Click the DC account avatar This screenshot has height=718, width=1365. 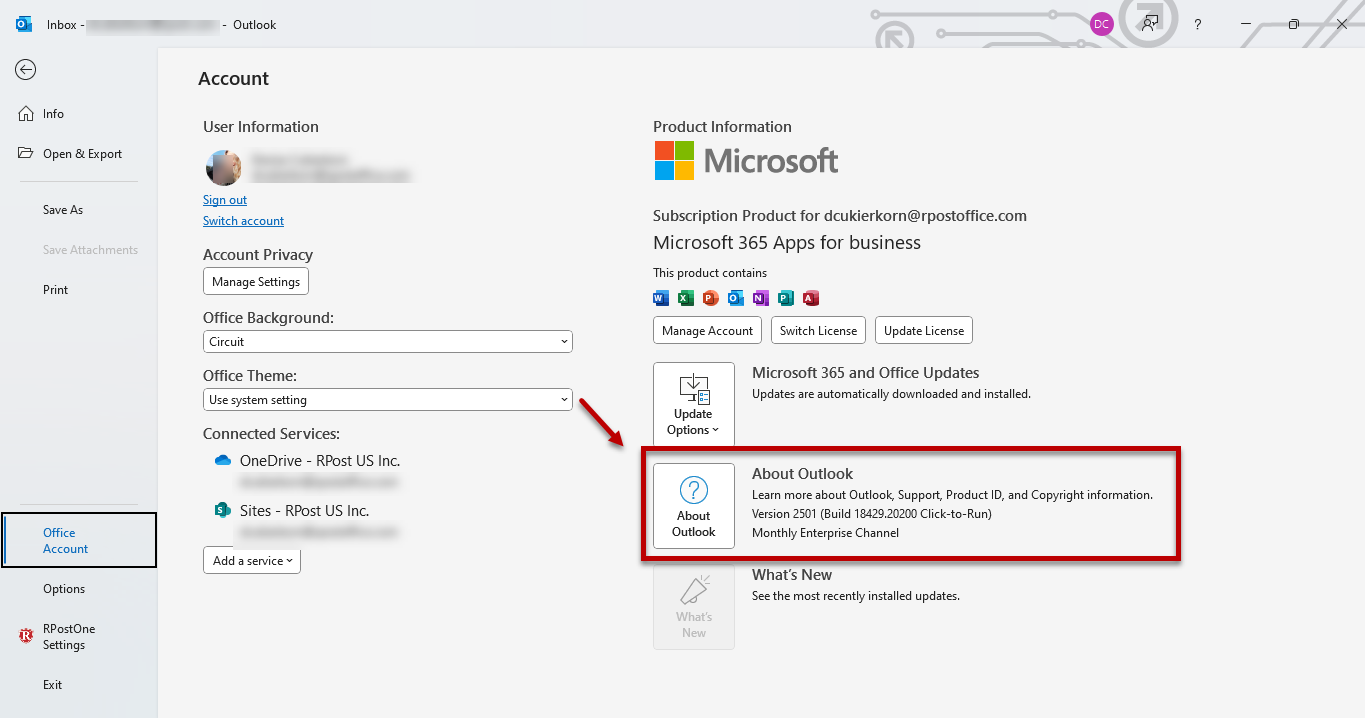(1101, 24)
